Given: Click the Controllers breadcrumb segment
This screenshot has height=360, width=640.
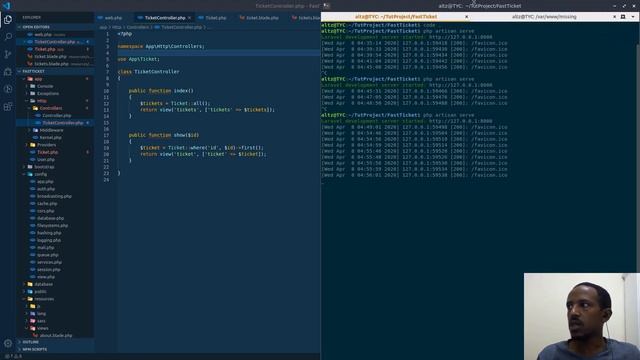Looking at the screenshot, I should click(138, 27).
